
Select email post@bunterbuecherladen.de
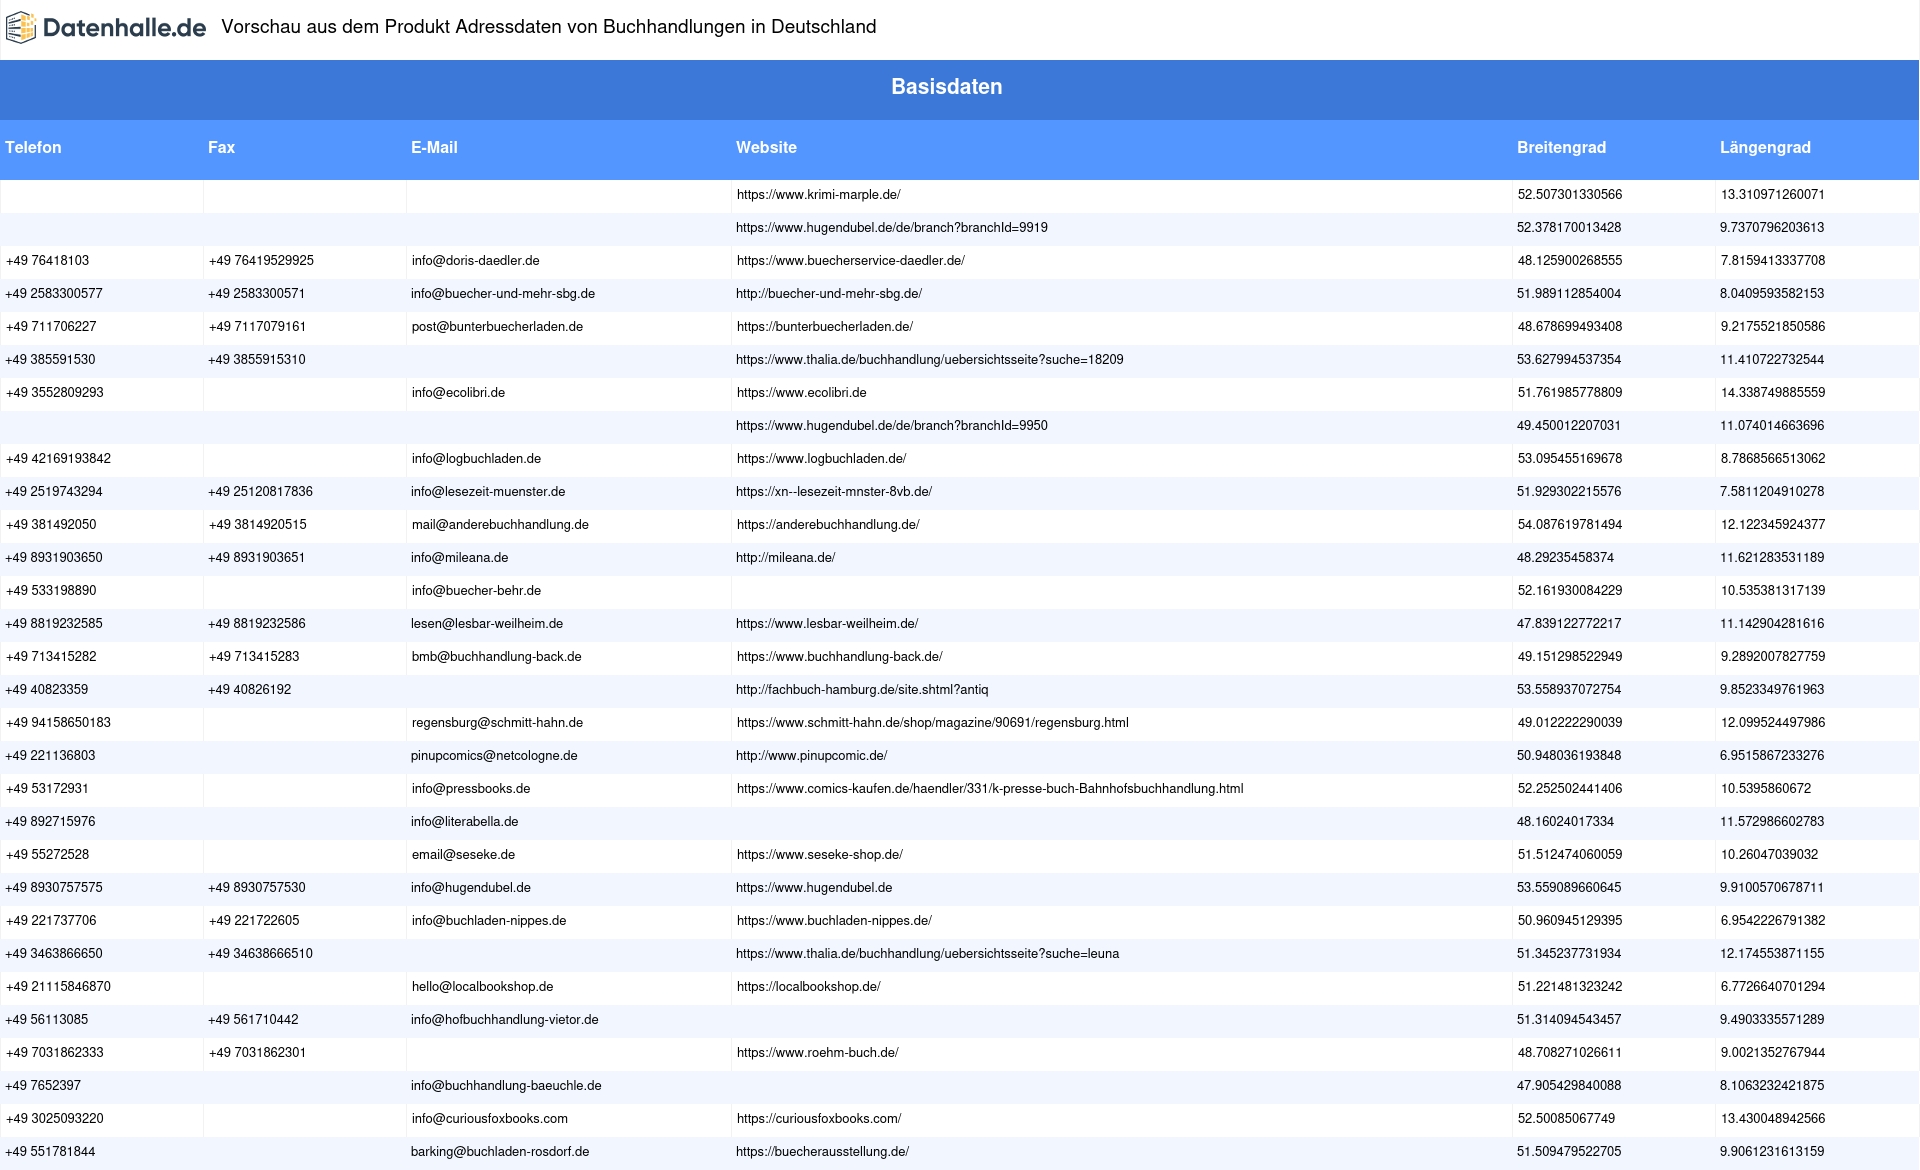(497, 327)
